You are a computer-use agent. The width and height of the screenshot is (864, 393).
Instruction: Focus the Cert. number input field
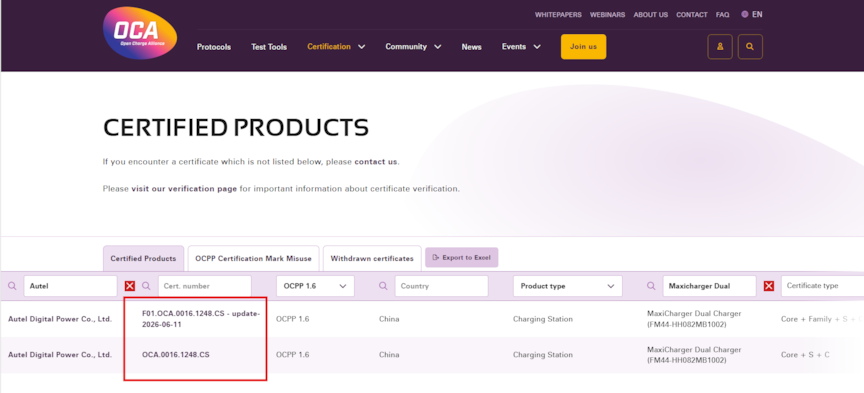pos(204,286)
